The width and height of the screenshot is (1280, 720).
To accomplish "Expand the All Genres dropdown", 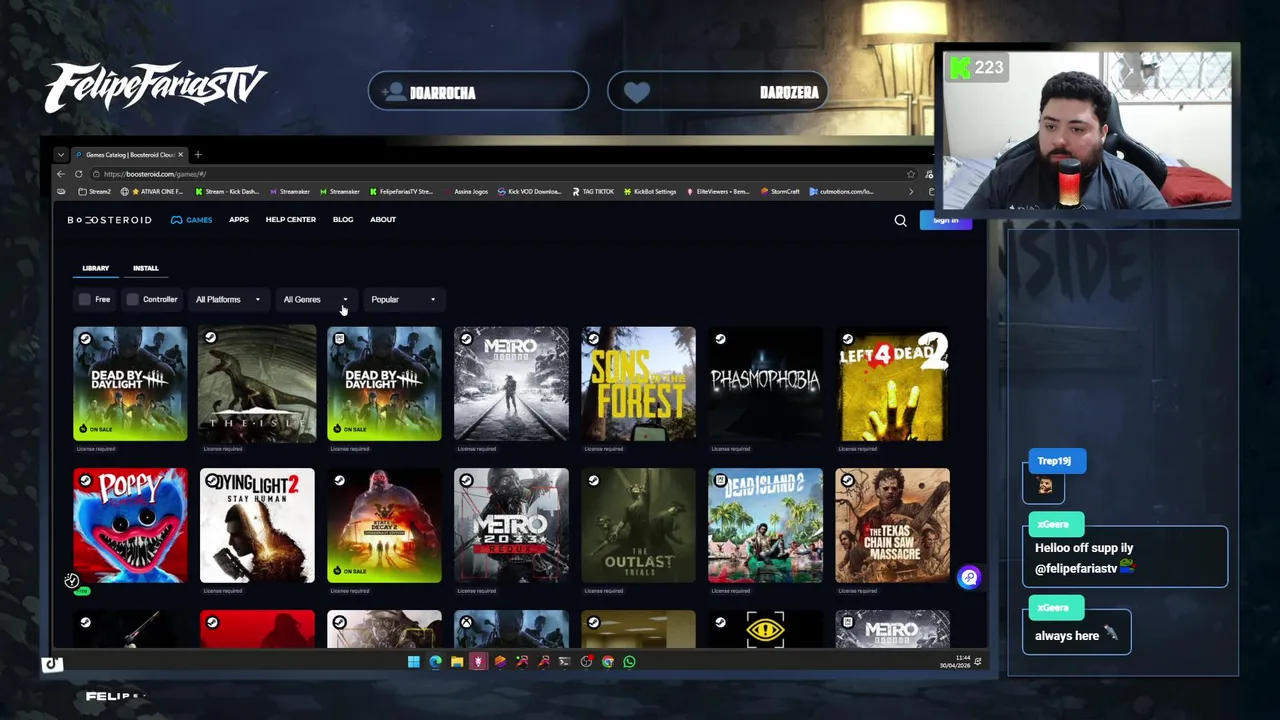I will click(x=316, y=299).
